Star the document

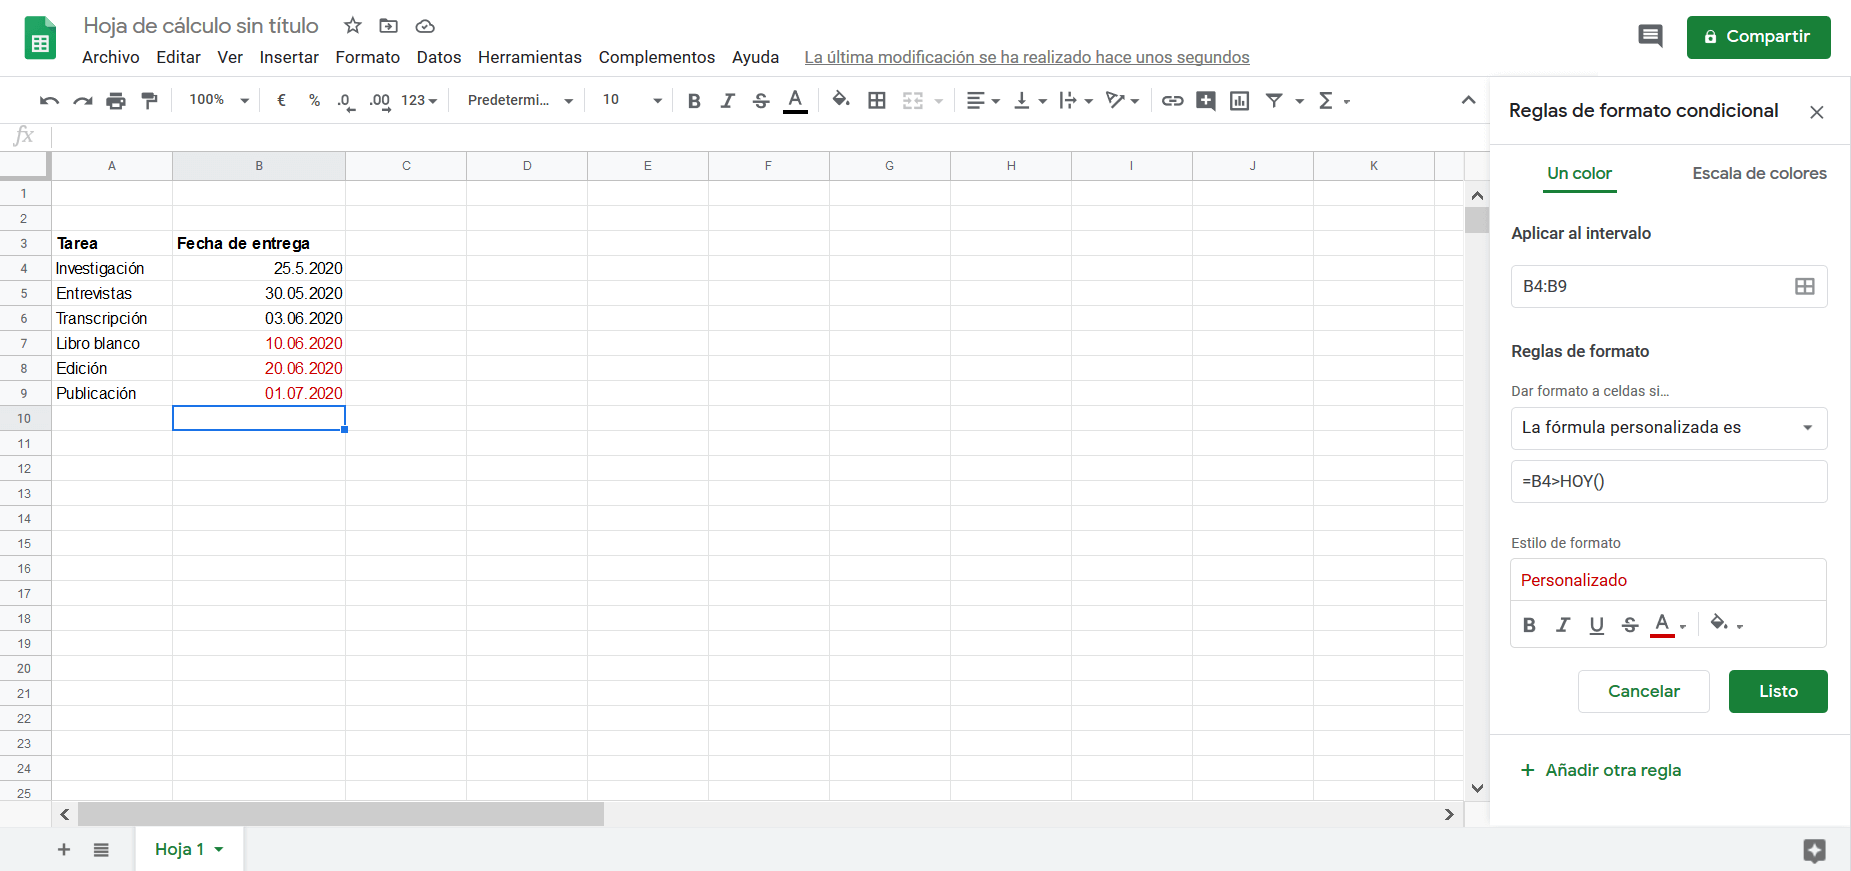353,26
